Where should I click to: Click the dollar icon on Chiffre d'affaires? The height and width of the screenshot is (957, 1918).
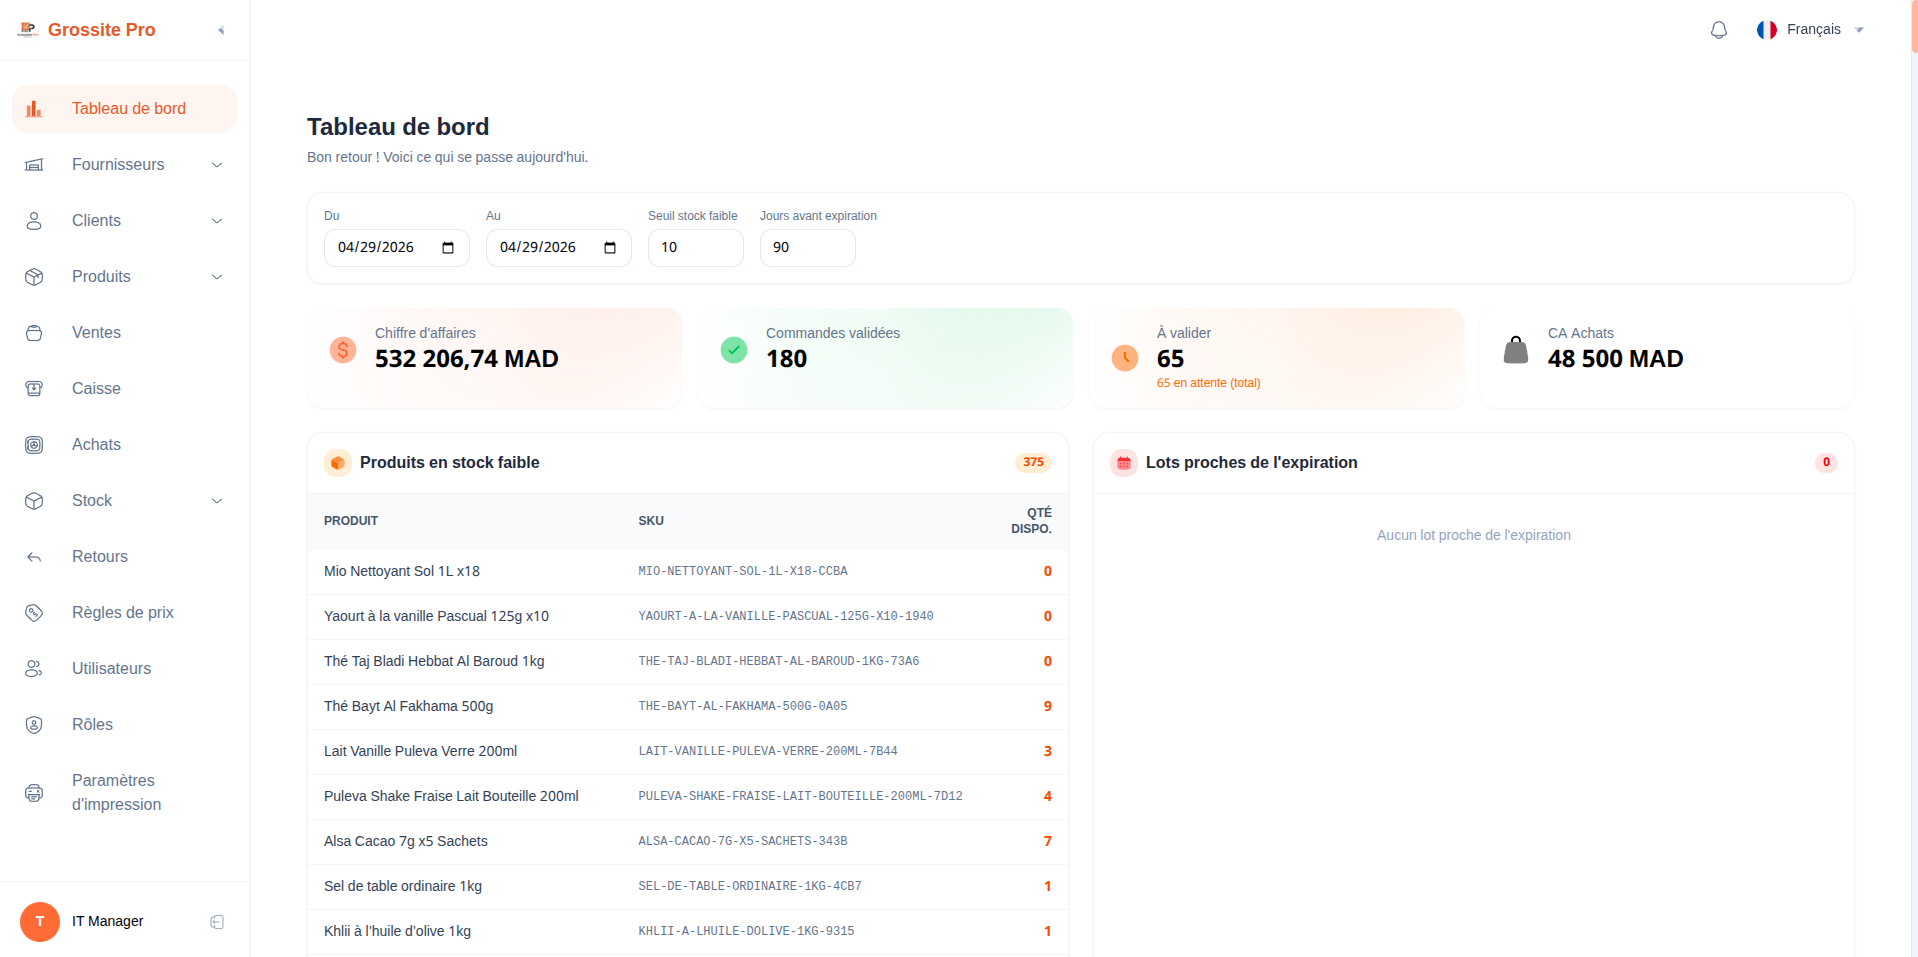click(x=343, y=350)
